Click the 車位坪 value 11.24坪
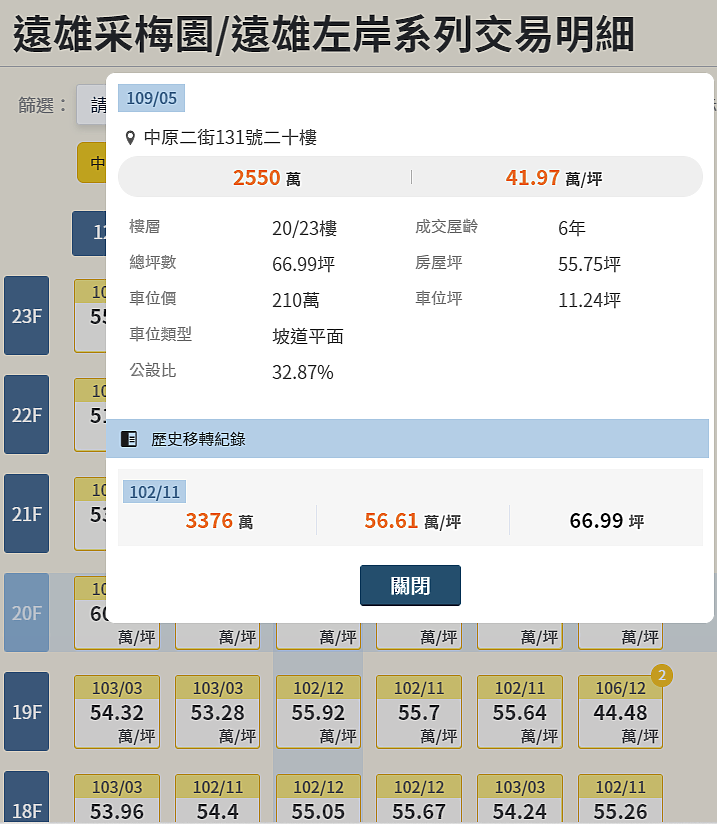 click(589, 300)
